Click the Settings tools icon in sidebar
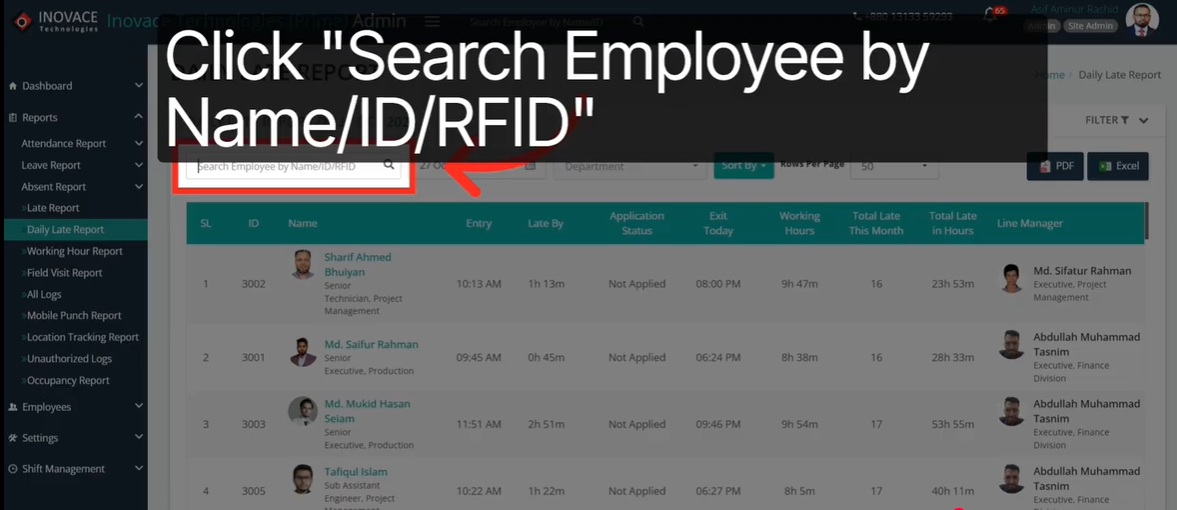Screen dimensions: 1177x510 pyautogui.click(x=13, y=438)
